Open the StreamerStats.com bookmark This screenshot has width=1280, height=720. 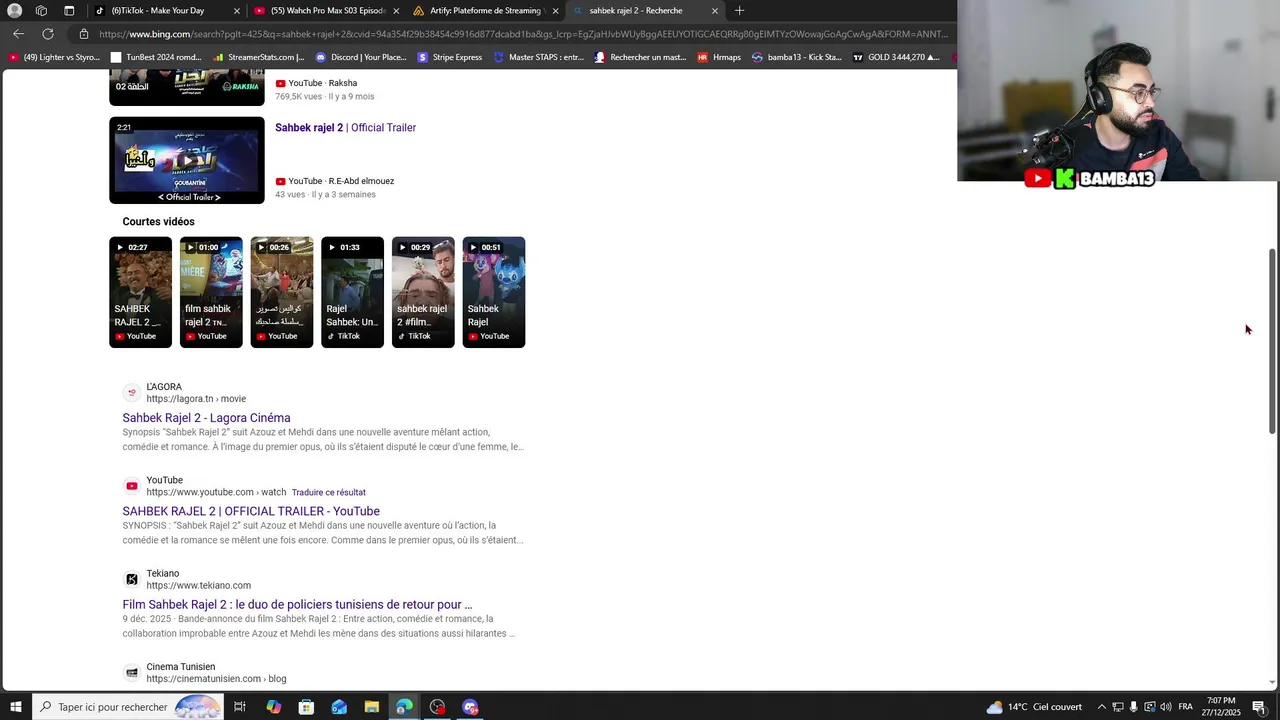[x=258, y=57]
